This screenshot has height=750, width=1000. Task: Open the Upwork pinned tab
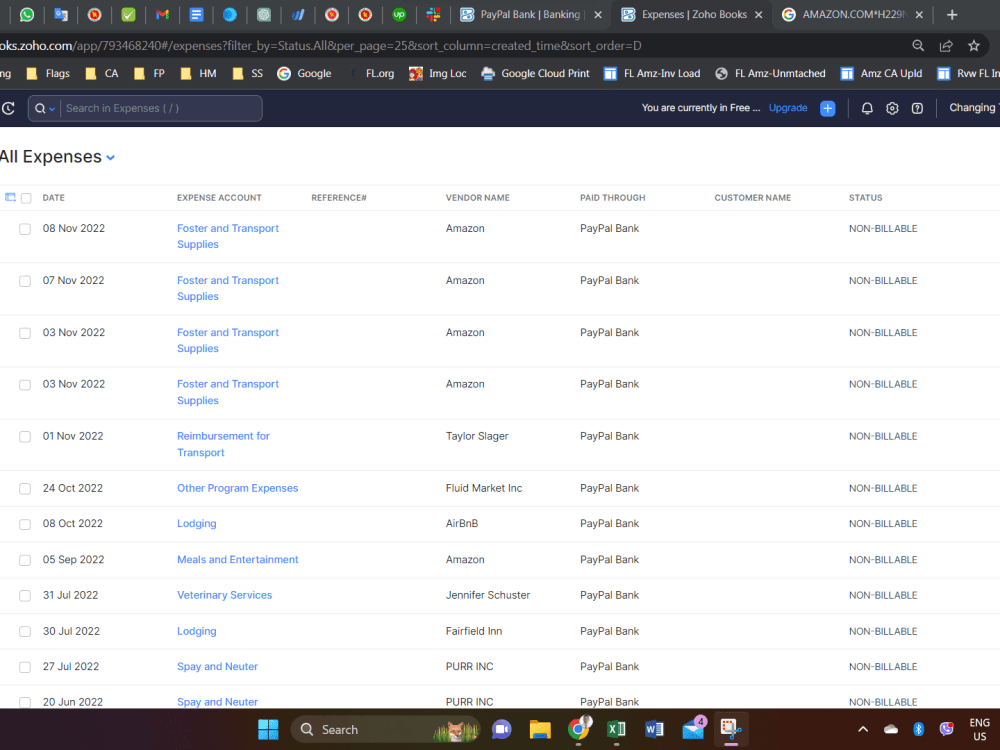pyautogui.click(x=399, y=14)
